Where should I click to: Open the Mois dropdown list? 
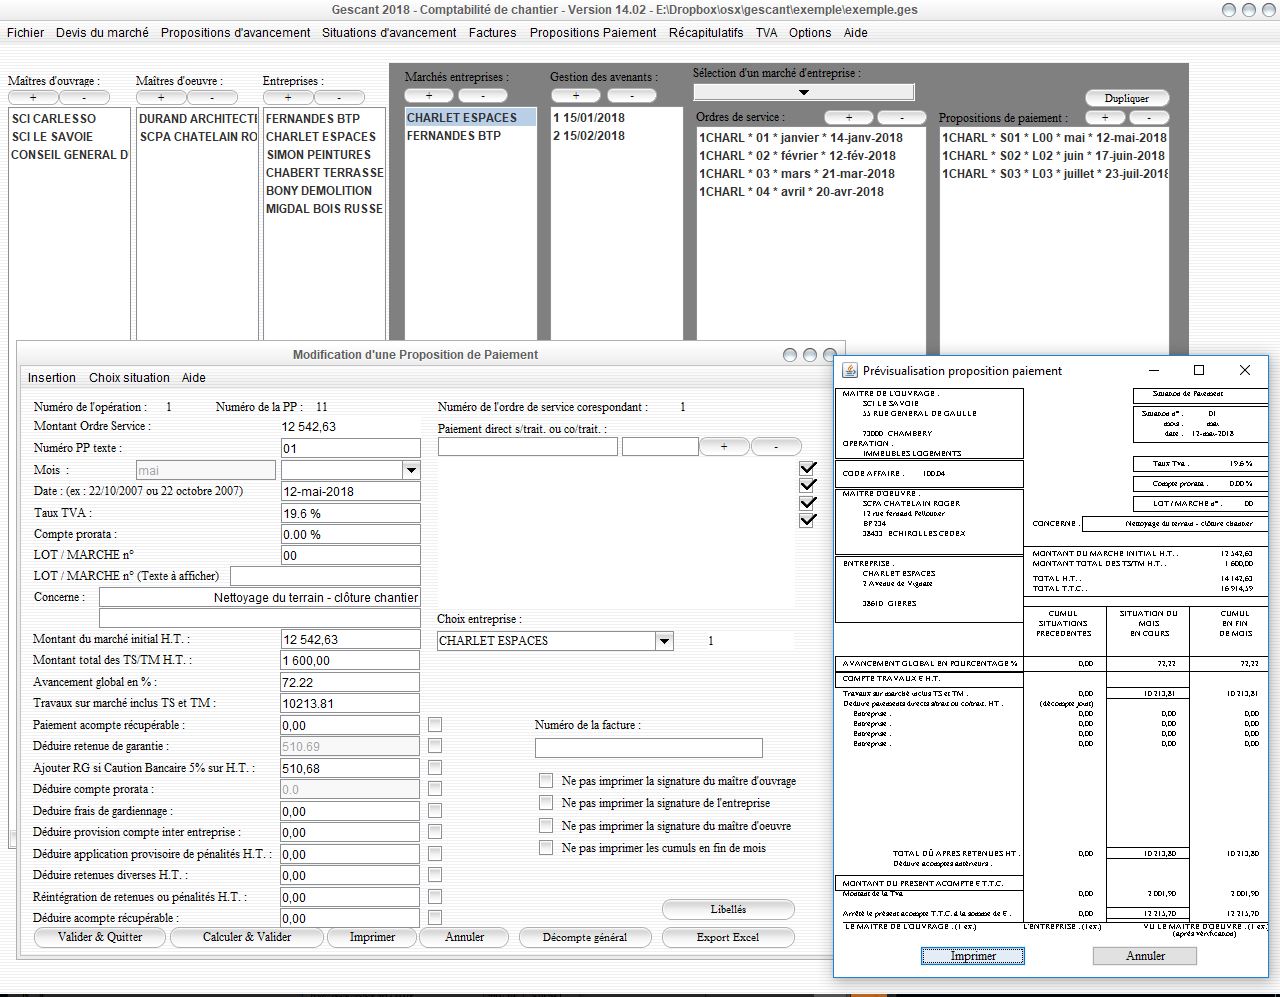pos(411,470)
